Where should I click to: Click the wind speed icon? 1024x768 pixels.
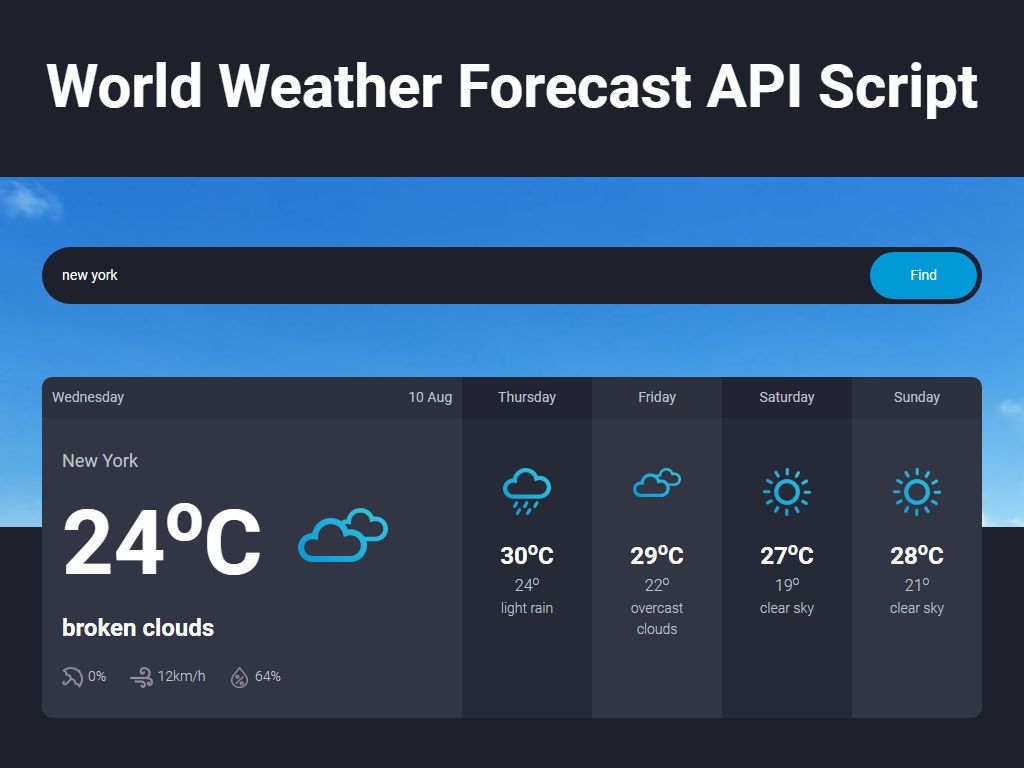(x=141, y=677)
